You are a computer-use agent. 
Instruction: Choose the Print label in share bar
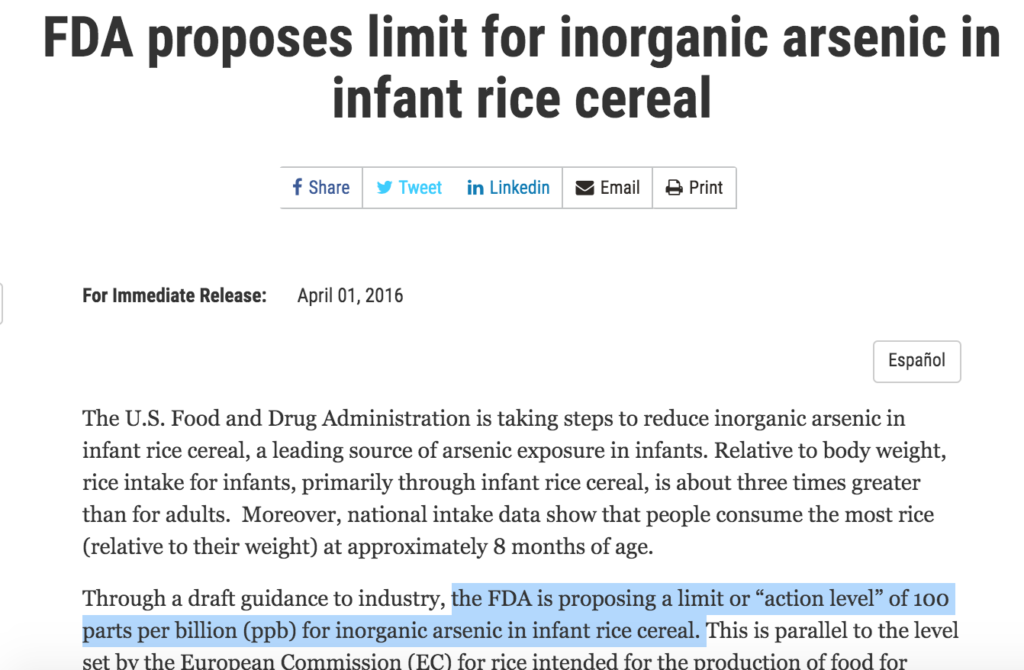[705, 188]
